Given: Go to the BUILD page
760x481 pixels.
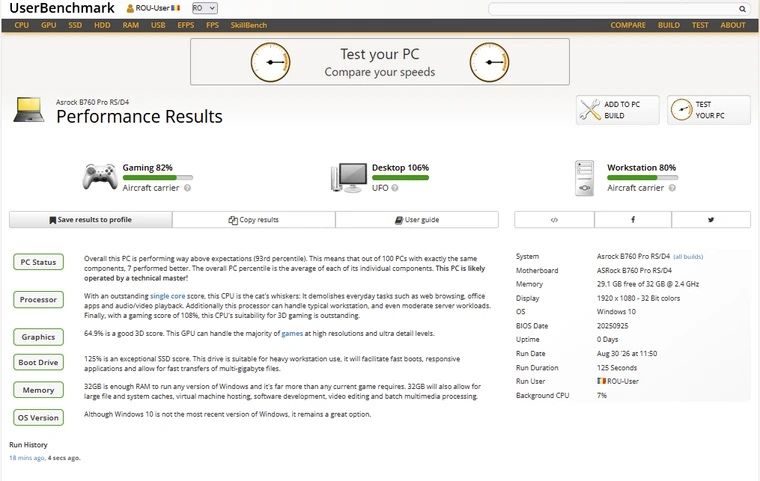Looking at the screenshot, I should (x=668, y=25).
